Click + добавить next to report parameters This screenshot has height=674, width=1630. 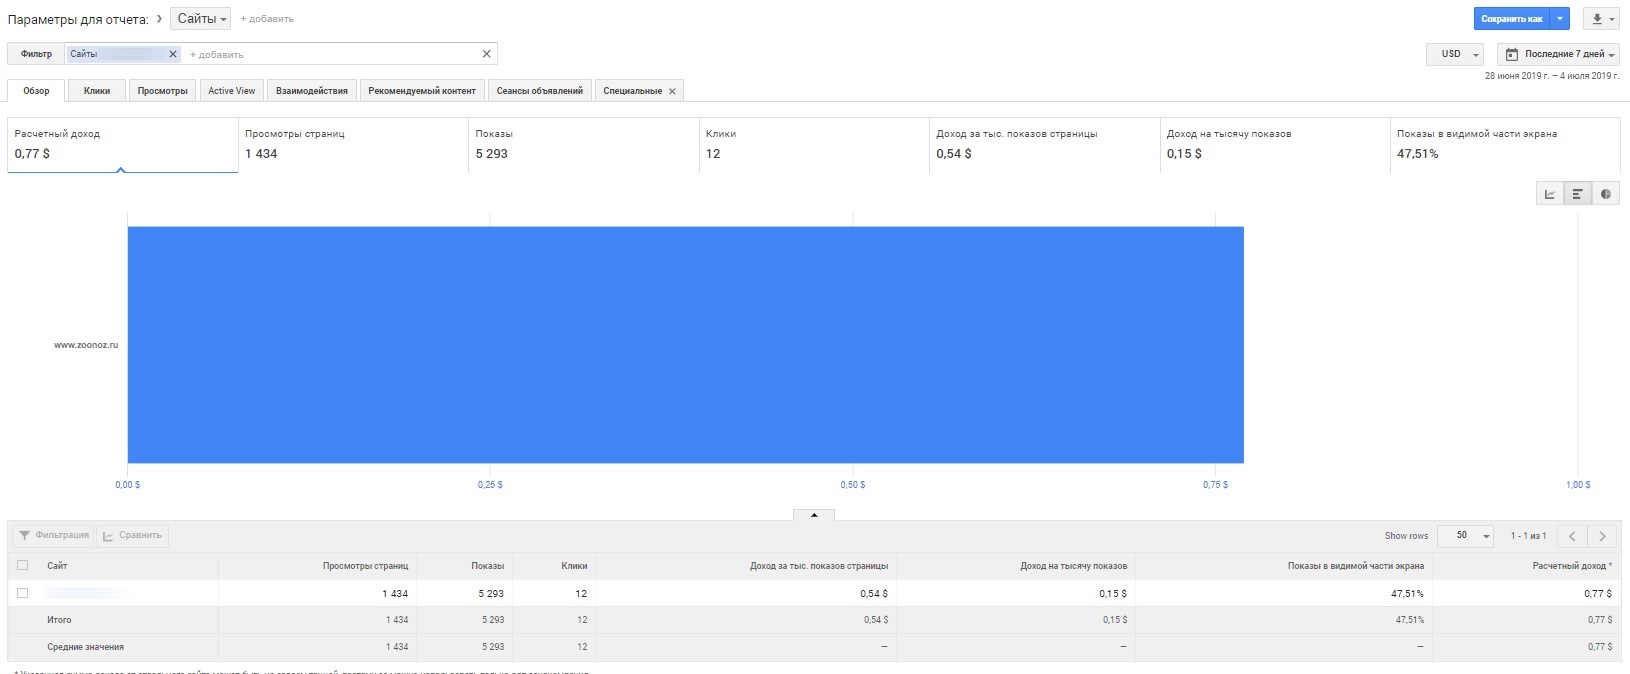[267, 19]
